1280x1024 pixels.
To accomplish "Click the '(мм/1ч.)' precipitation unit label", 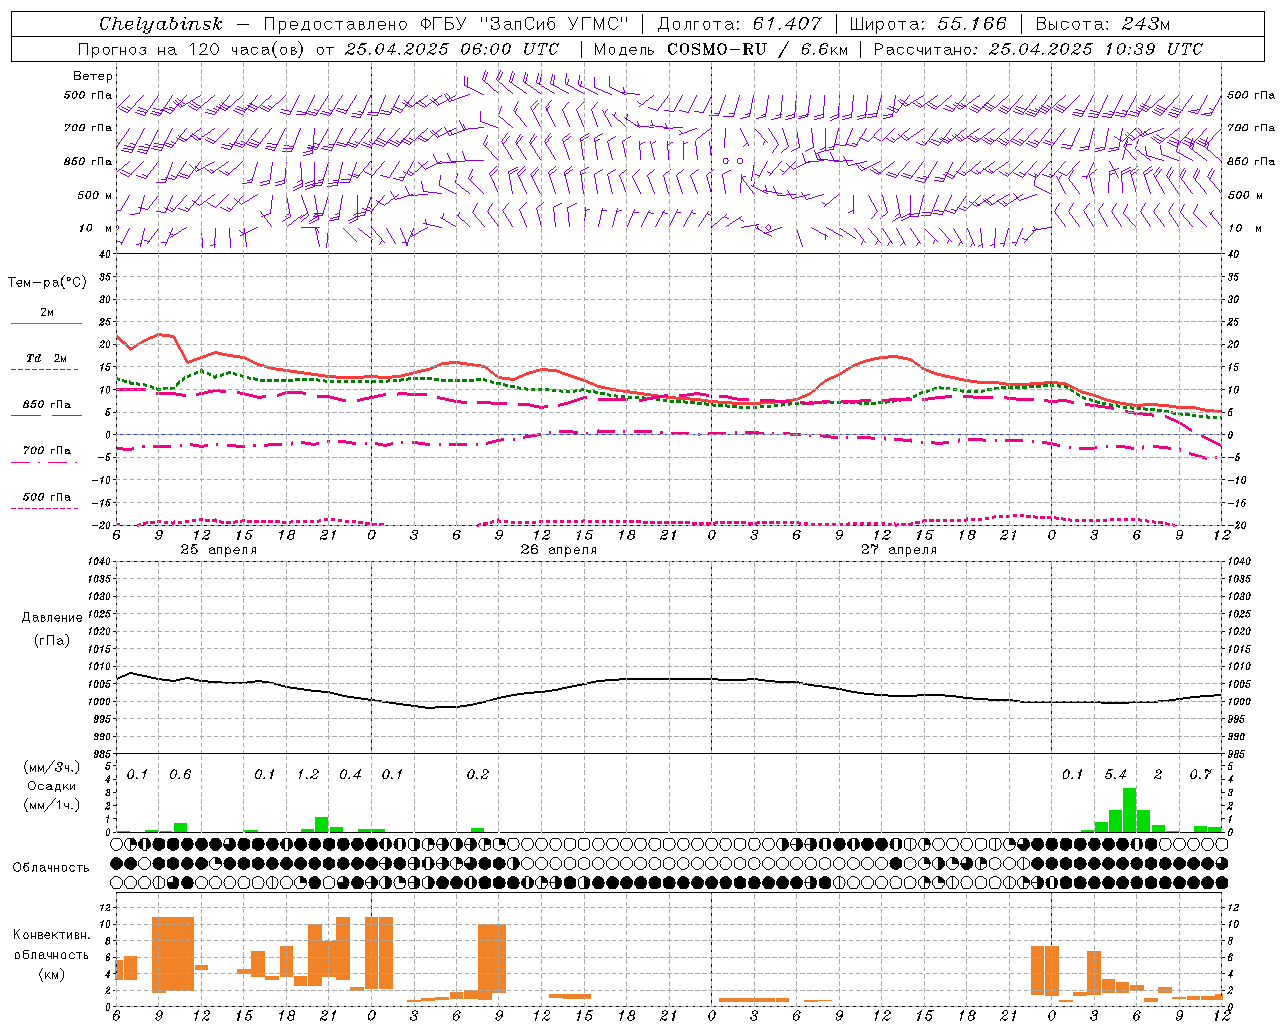I will [51, 805].
